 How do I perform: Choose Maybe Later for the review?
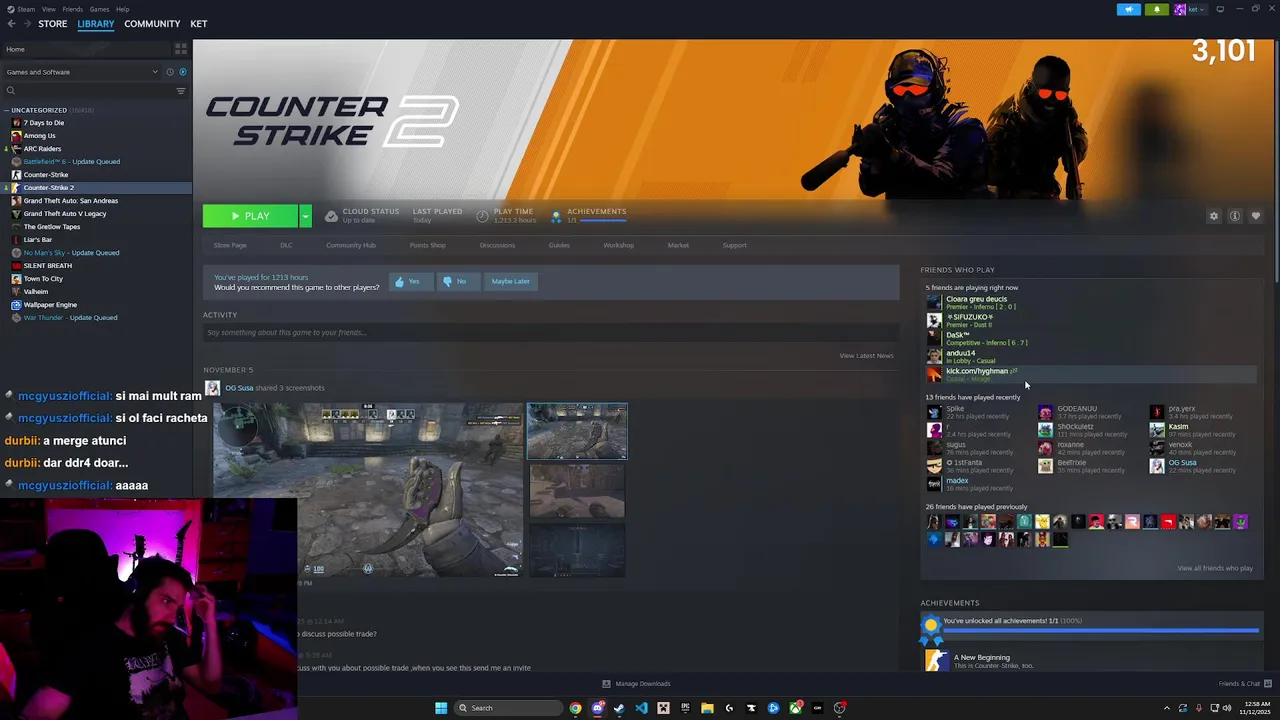pyautogui.click(x=510, y=281)
